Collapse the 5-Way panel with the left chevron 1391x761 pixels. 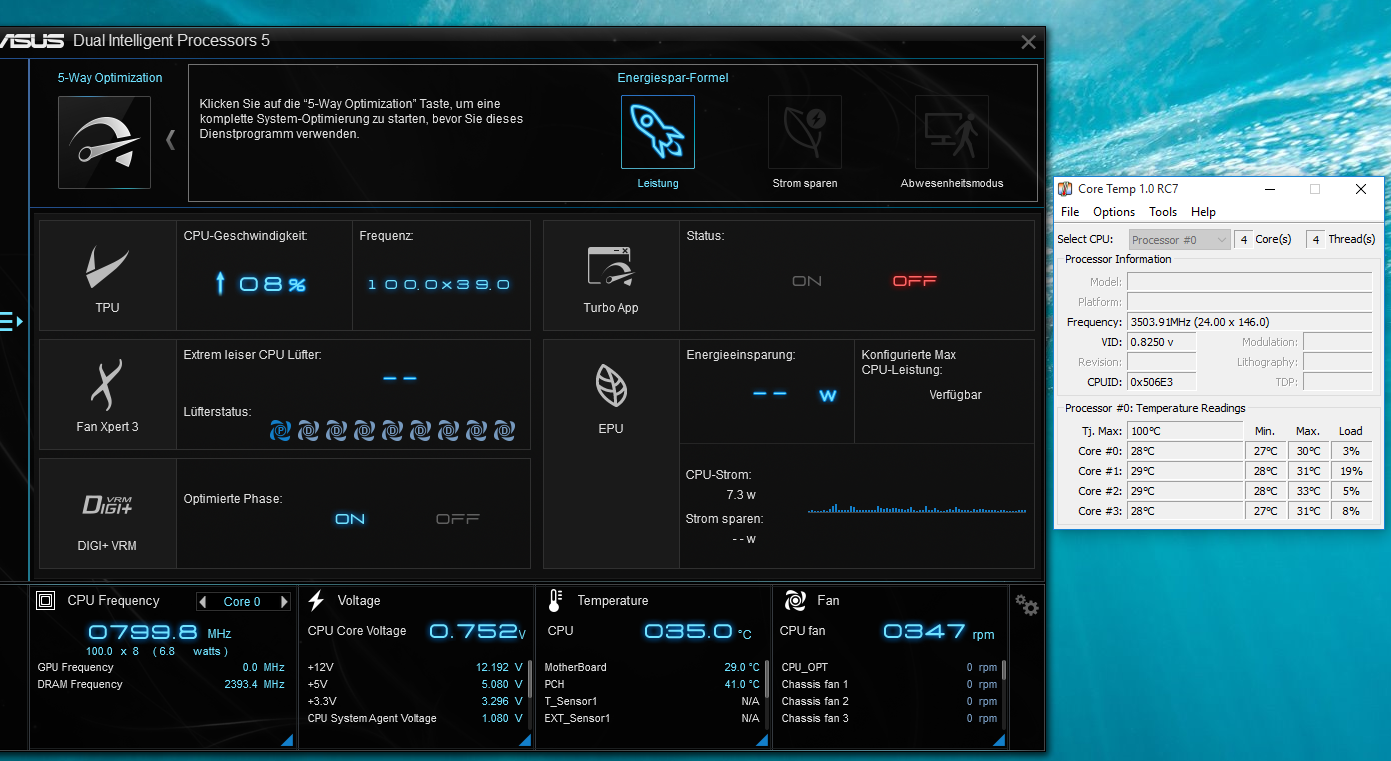tap(170, 140)
